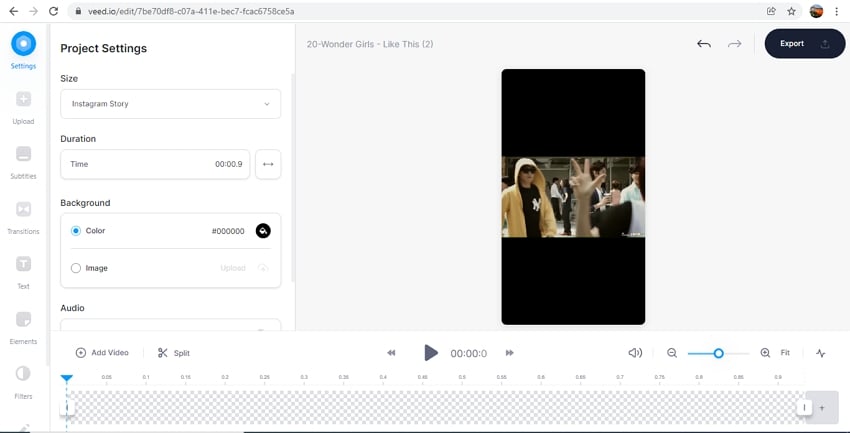850x433 pixels.
Task: Open the Elements sidebar tab
Action: pyautogui.click(x=23, y=327)
